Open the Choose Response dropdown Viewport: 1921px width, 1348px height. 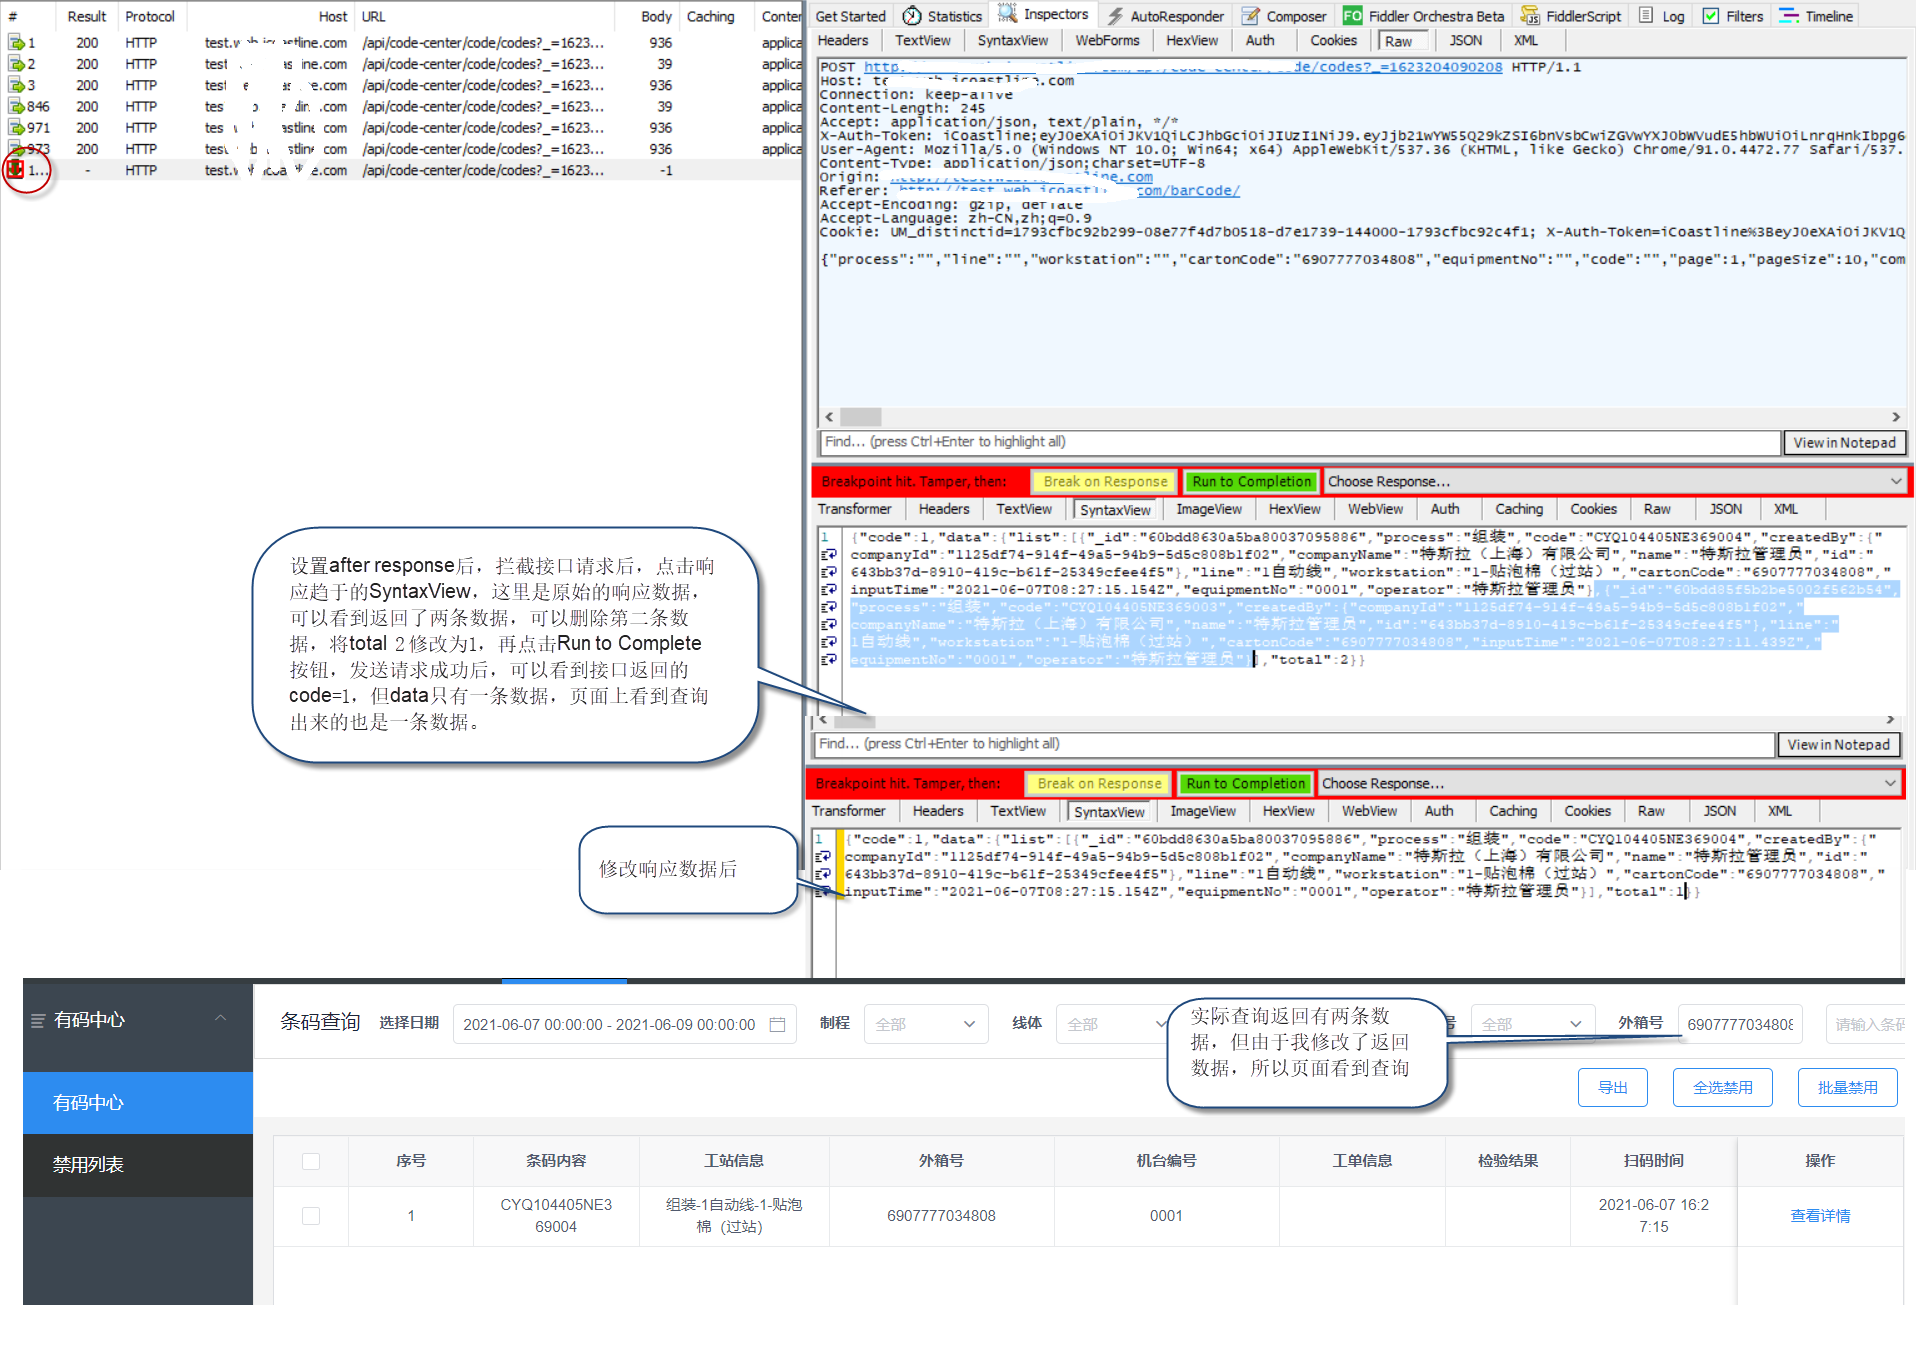click(x=1613, y=481)
